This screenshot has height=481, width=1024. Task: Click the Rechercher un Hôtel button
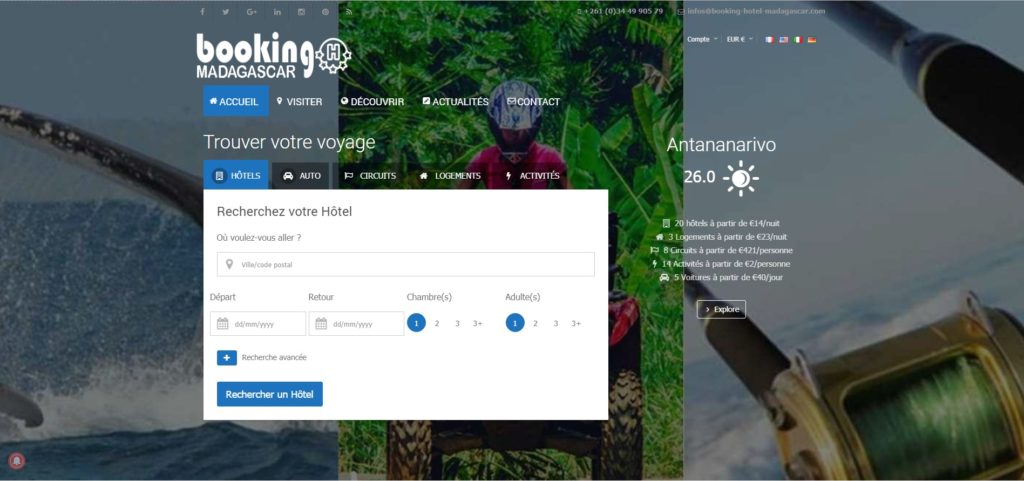click(x=270, y=394)
